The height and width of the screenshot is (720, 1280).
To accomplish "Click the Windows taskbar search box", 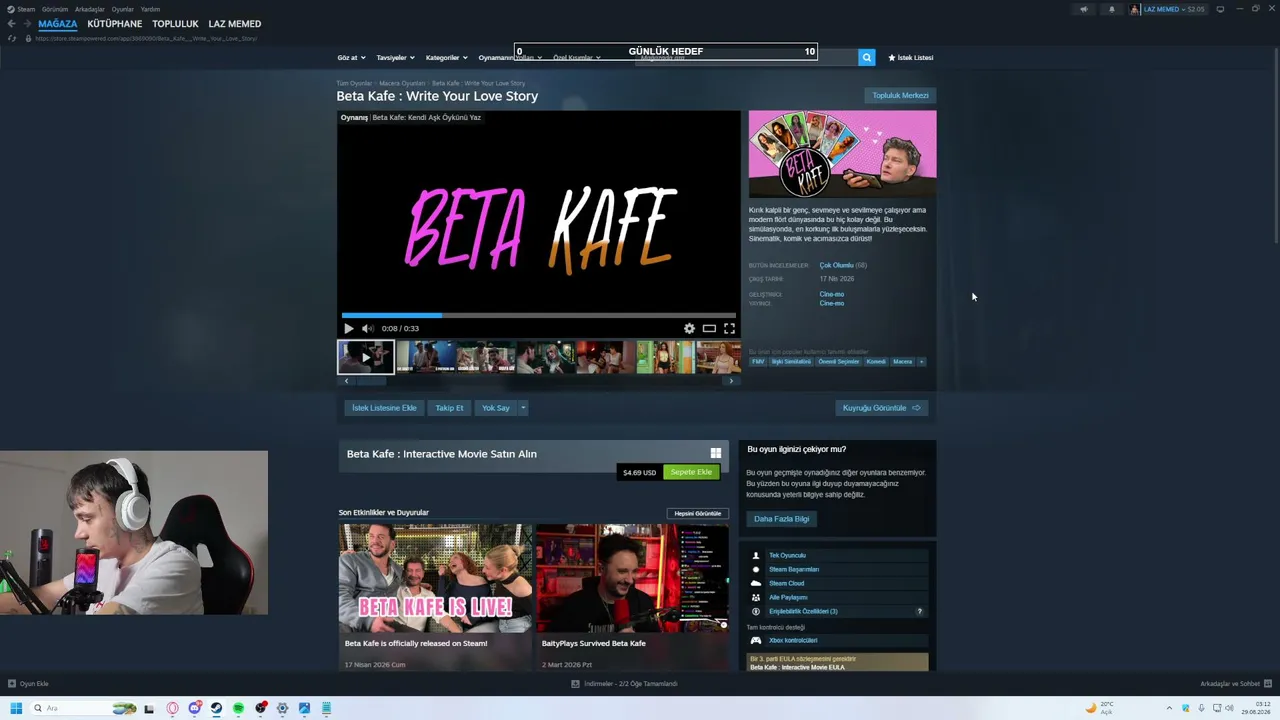I will tap(85, 708).
